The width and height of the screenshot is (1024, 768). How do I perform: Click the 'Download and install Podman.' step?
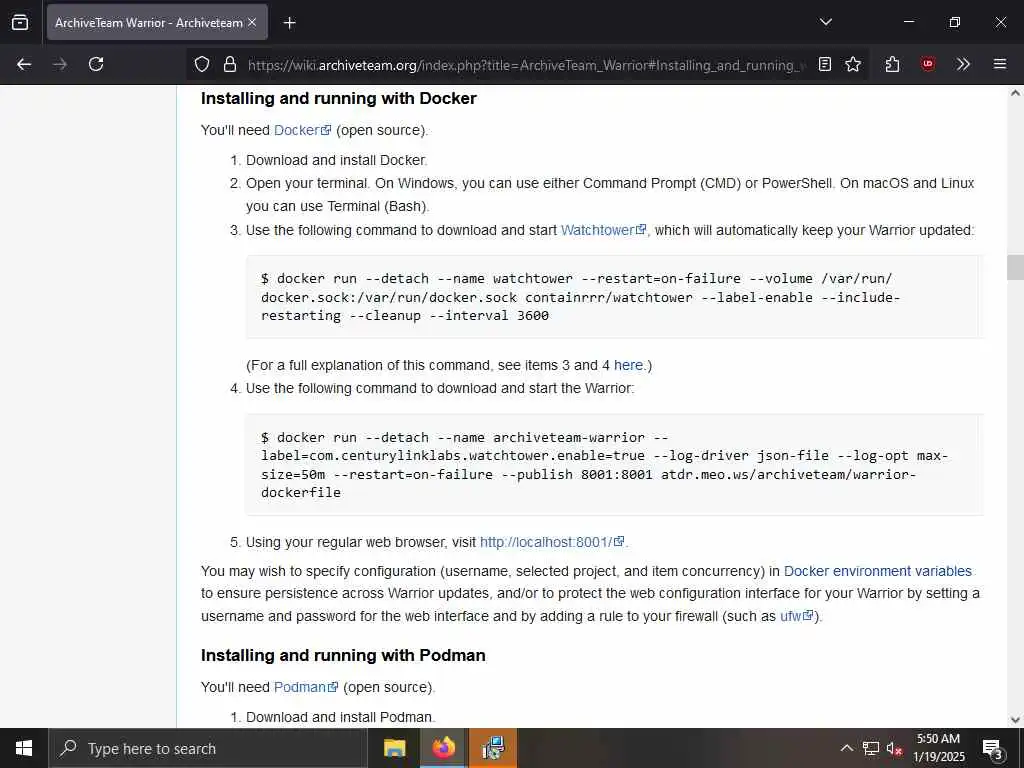tap(340, 717)
